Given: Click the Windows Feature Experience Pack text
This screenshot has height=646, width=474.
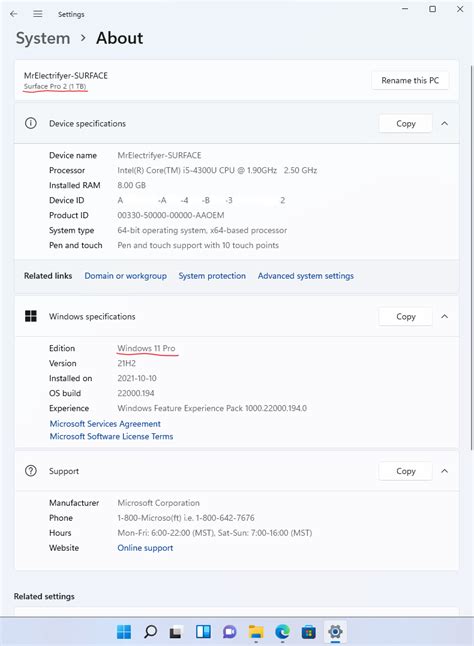Looking at the screenshot, I should click(x=212, y=408).
